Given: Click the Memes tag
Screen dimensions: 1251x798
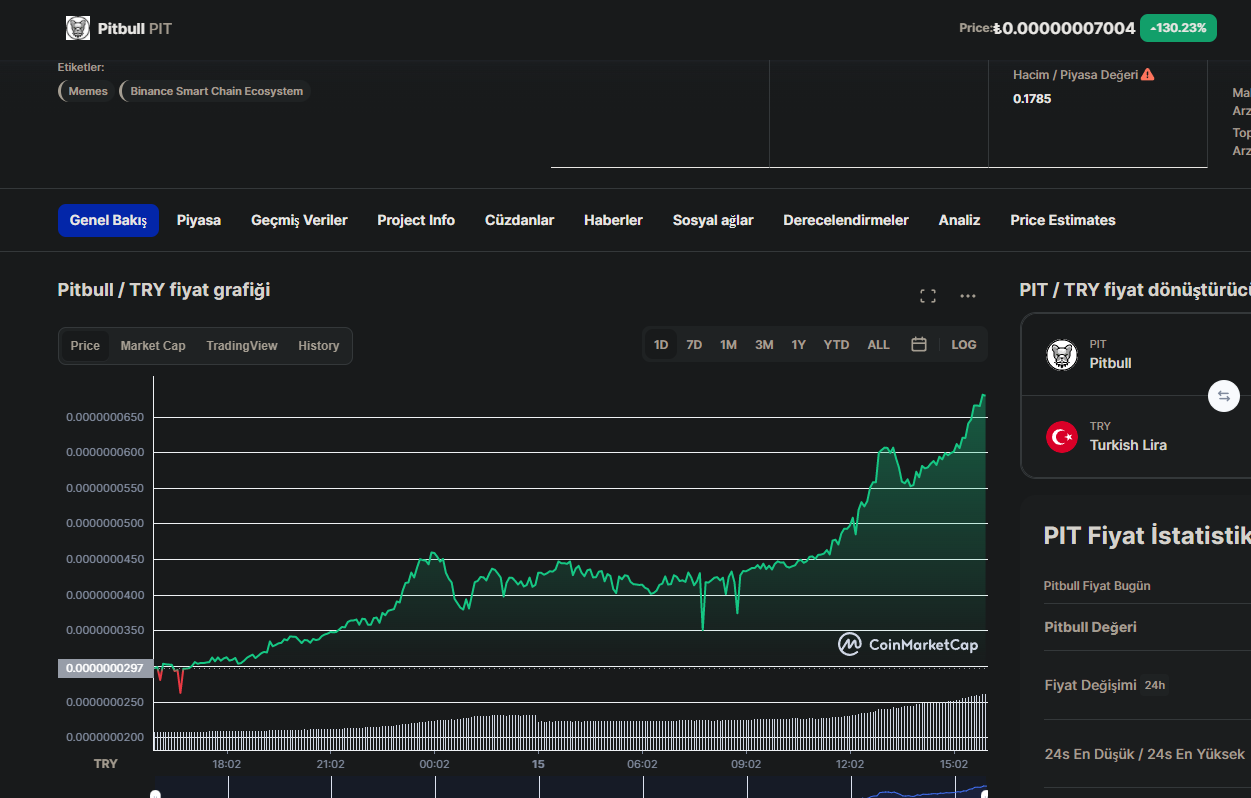Looking at the screenshot, I should coord(87,91).
